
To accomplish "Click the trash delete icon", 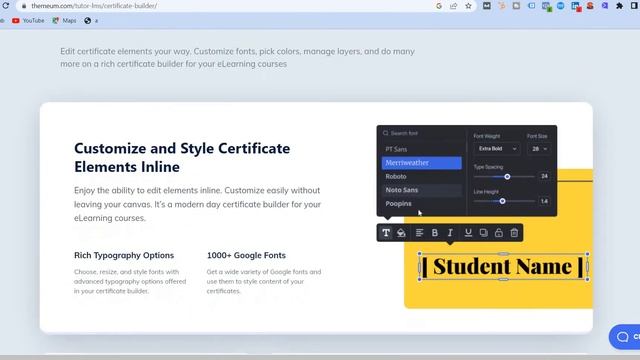I will 514,233.
